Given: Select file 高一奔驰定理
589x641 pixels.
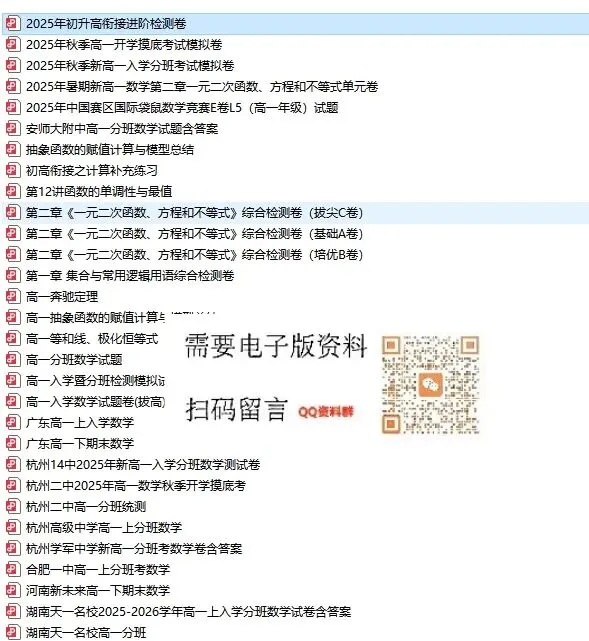Looking at the screenshot, I should coord(62,296).
